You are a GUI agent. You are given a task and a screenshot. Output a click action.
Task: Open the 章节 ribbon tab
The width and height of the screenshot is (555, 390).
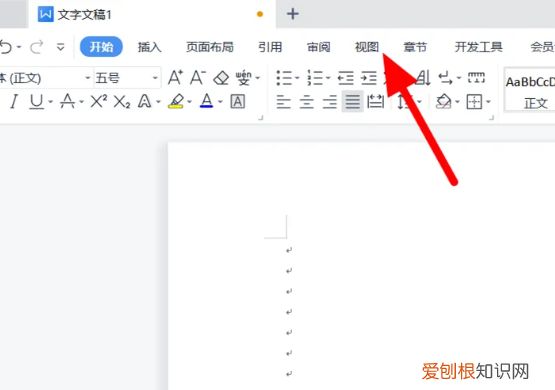415,47
